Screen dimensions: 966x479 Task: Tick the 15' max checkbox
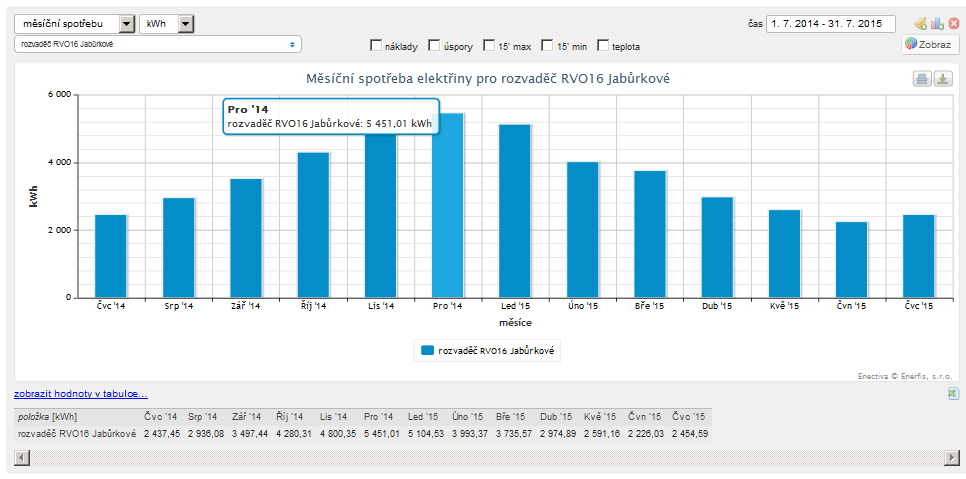489,45
